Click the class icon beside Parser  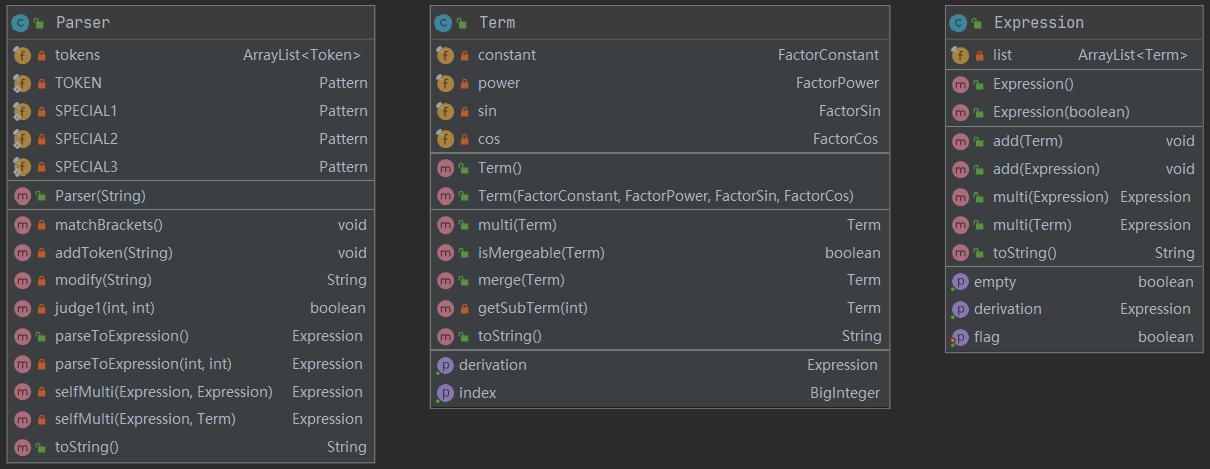tap(21, 22)
